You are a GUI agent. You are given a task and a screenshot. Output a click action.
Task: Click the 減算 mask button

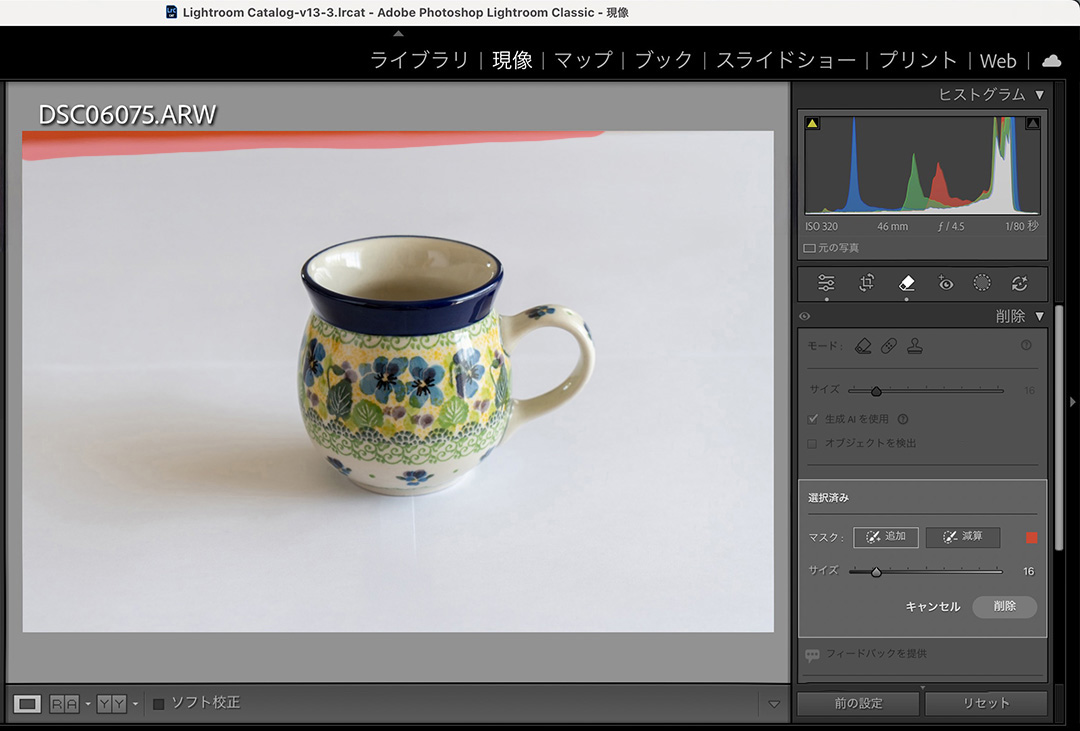[x=963, y=537]
